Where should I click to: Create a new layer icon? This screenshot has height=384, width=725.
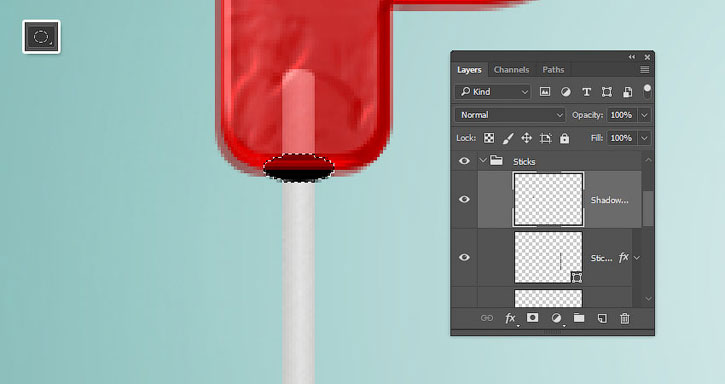tap(602, 318)
